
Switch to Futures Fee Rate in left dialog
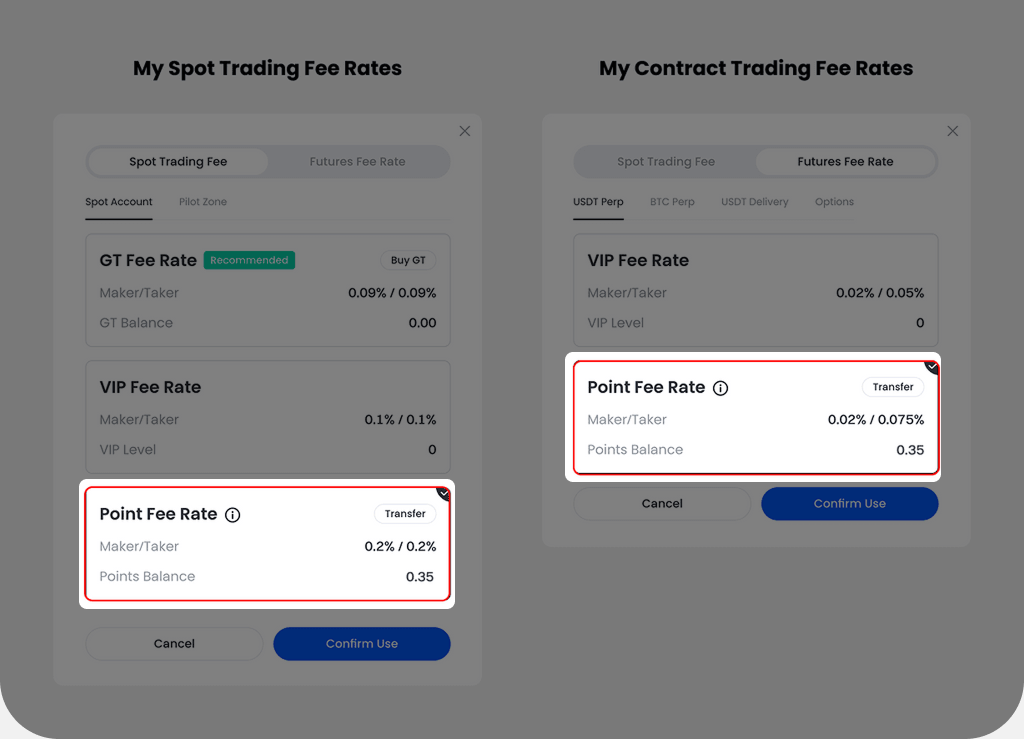tap(357, 162)
